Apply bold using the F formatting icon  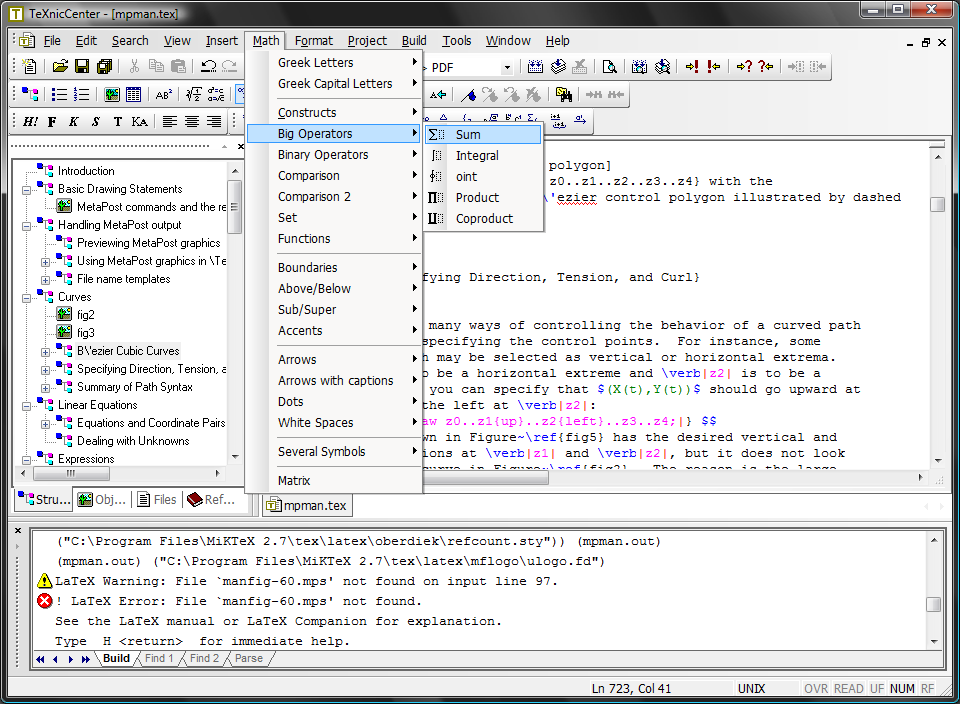coord(52,122)
